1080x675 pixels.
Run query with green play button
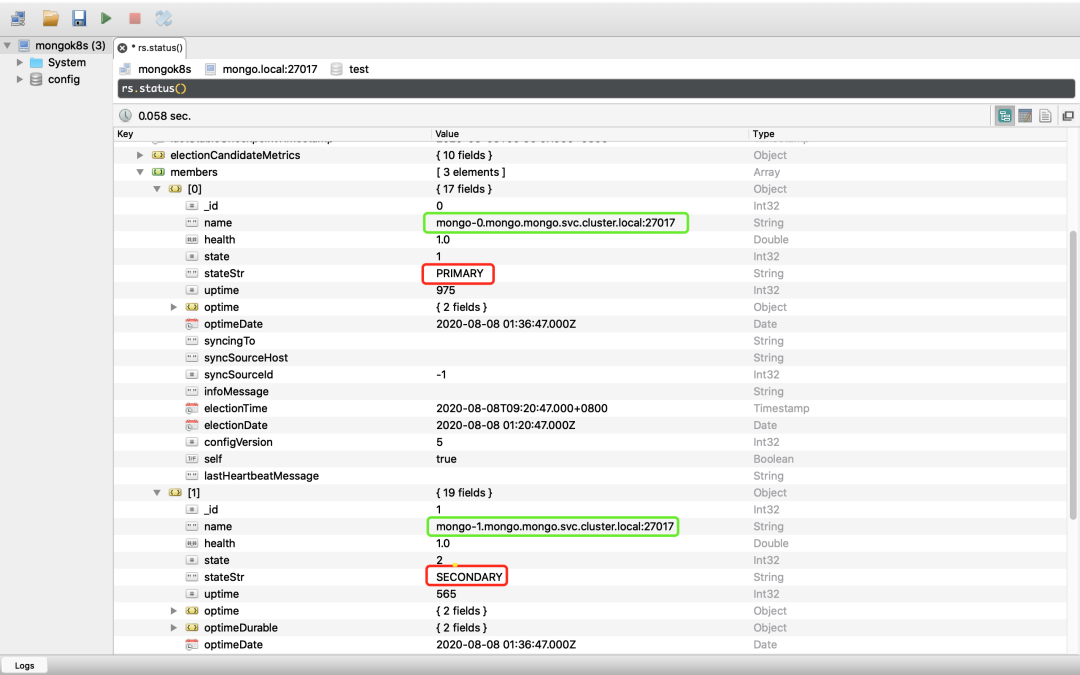[106, 18]
